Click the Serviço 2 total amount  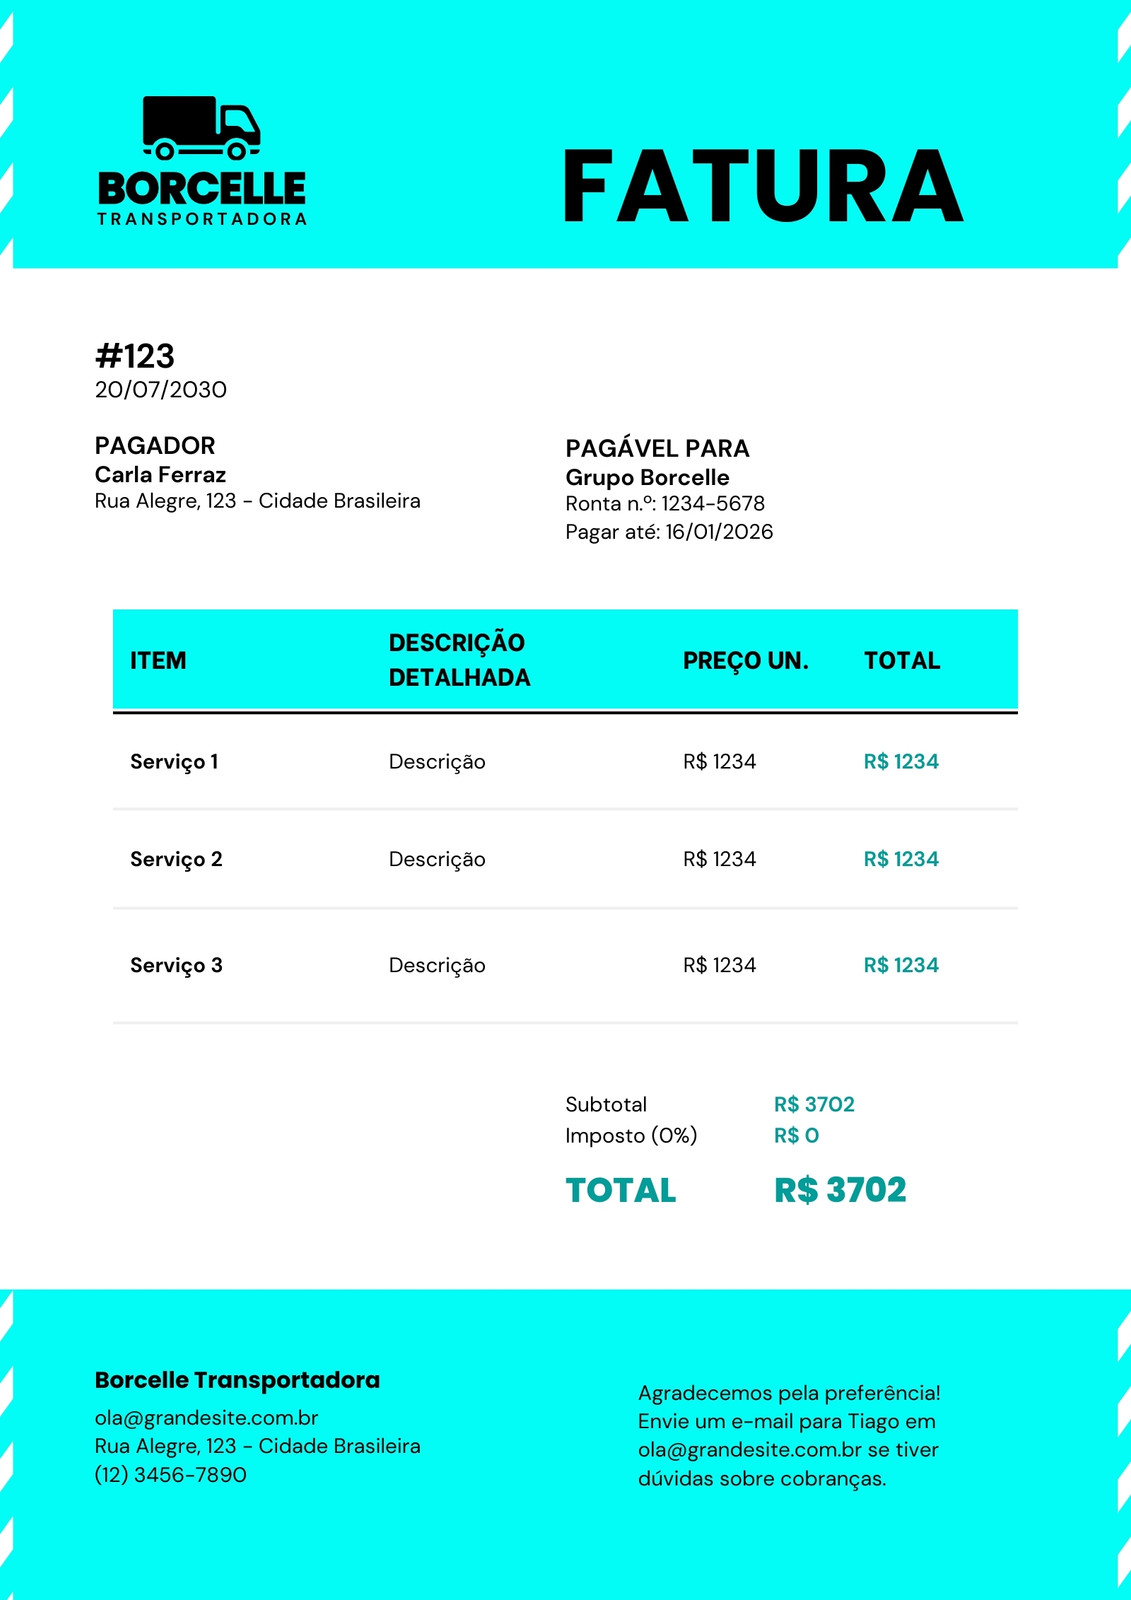click(x=901, y=859)
